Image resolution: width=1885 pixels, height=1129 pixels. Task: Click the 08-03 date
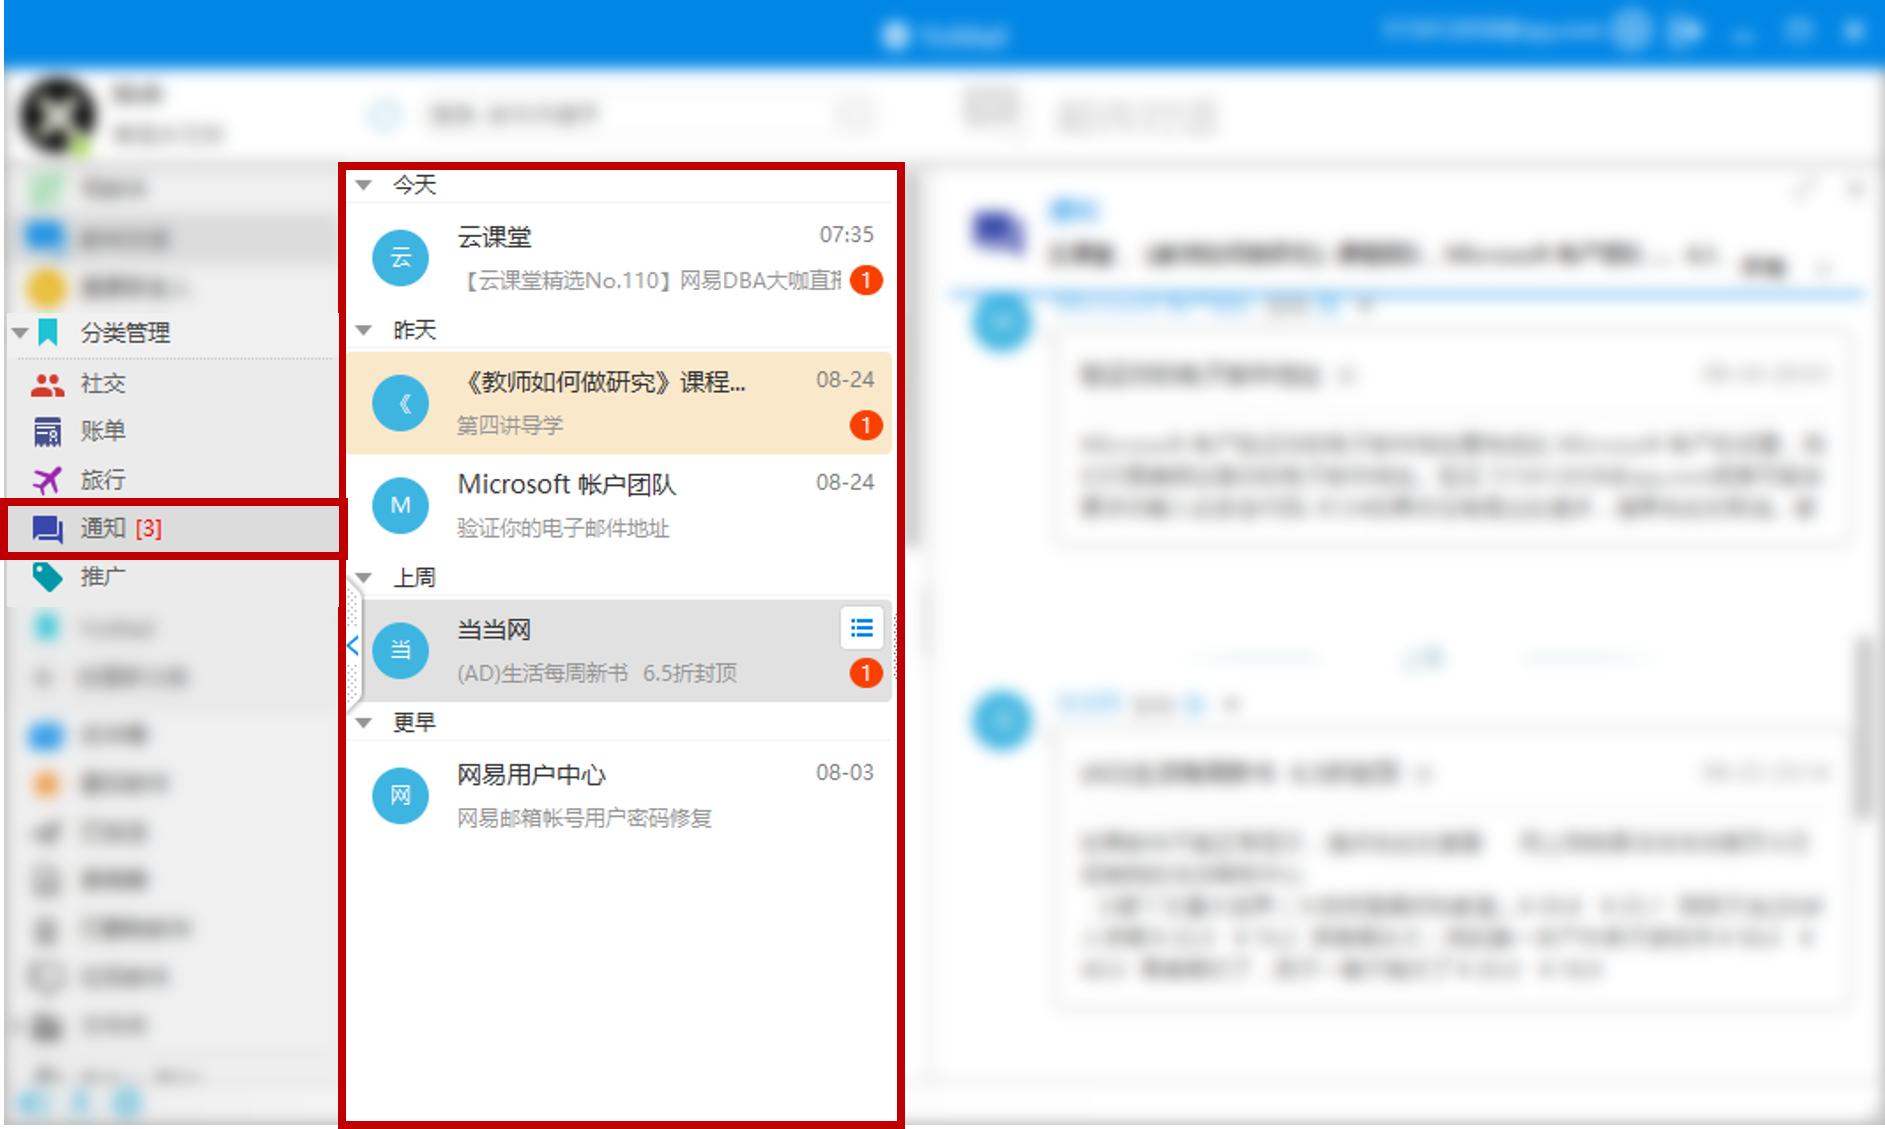pyautogui.click(x=845, y=773)
